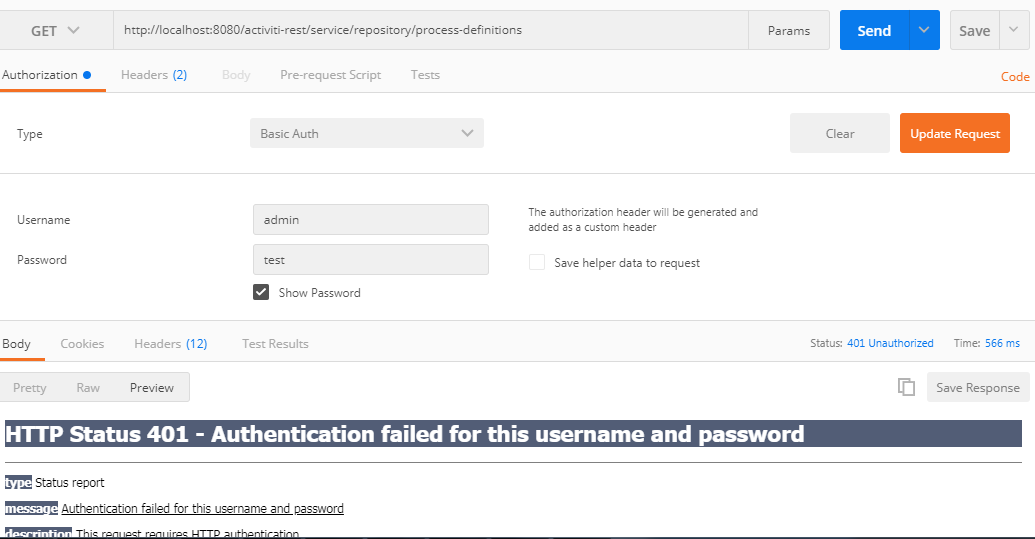
Task: Enable Save helper data to request
Action: pyautogui.click(x=537, y=263)
